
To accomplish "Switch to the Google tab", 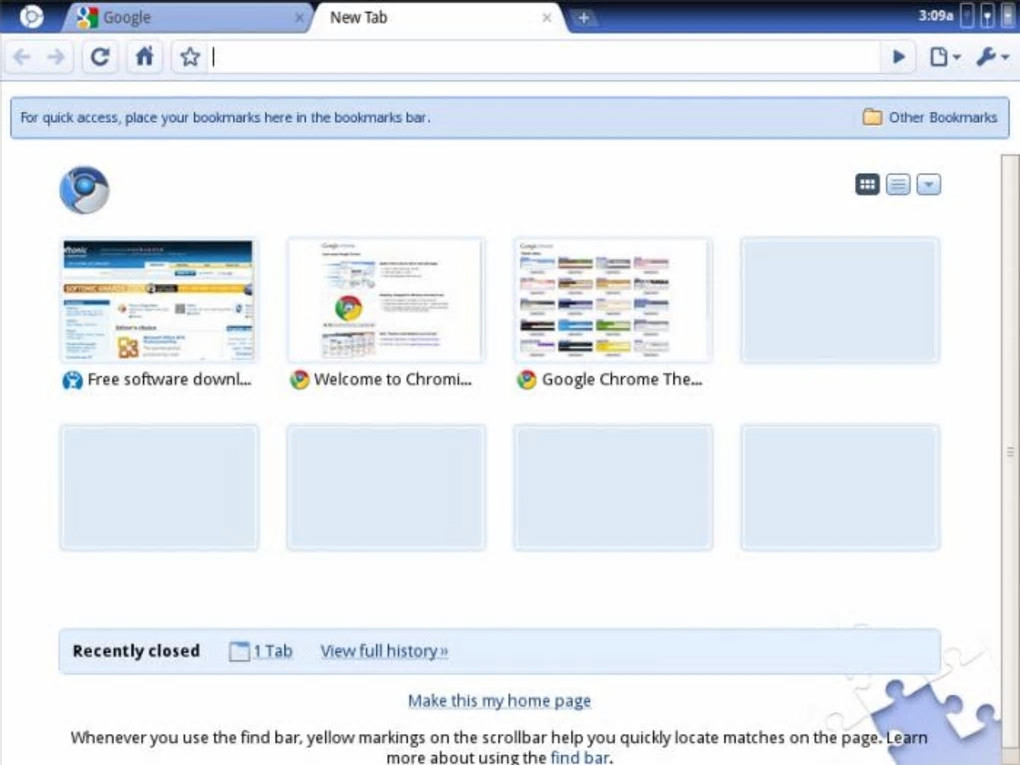I will 189,18.
